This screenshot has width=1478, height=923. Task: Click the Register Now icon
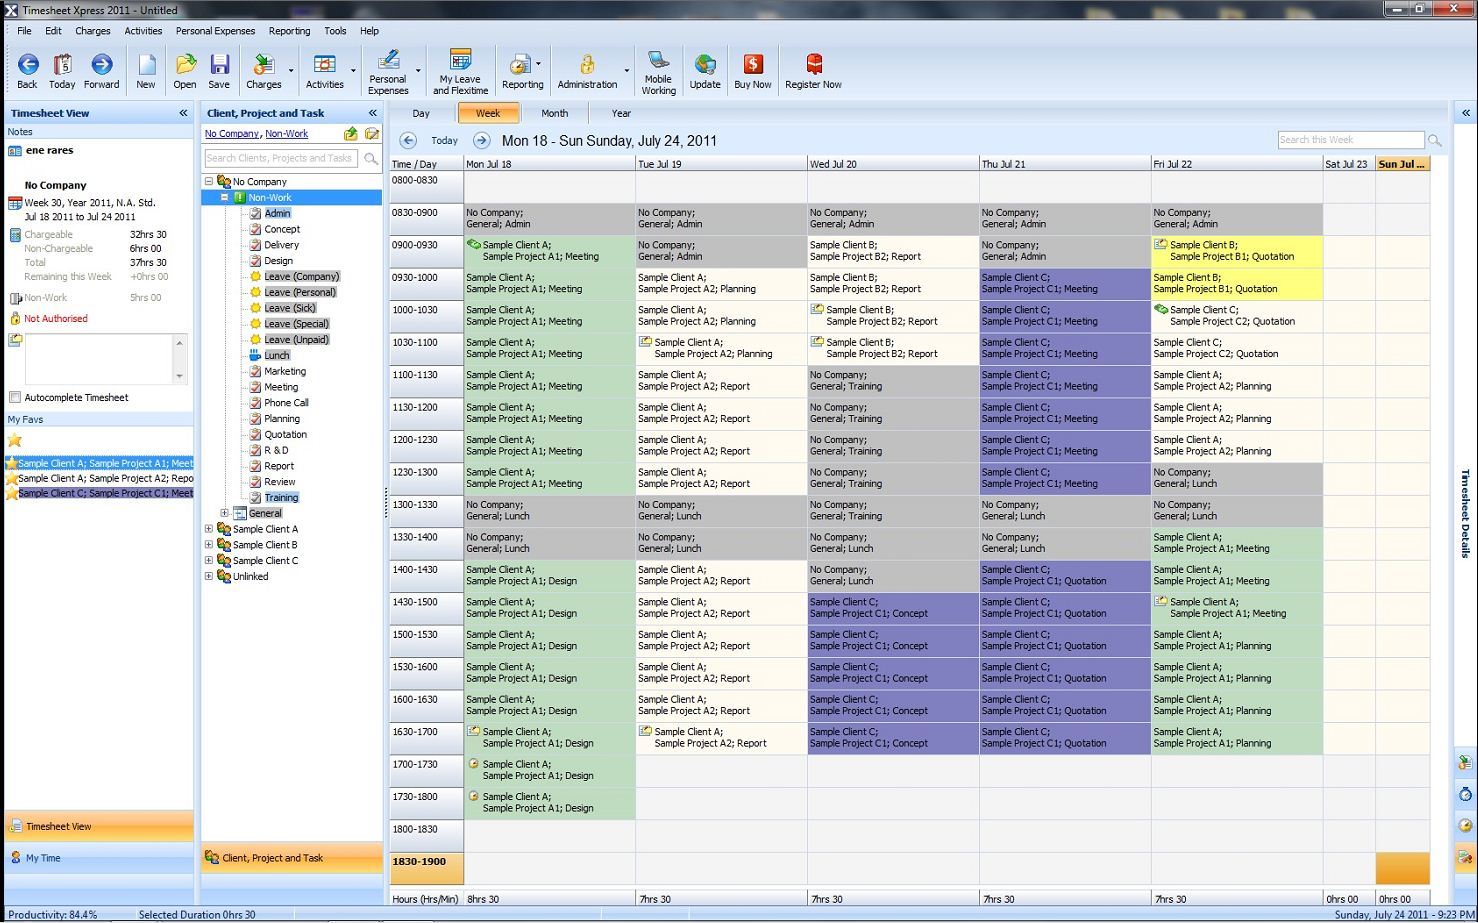pyautogui.click(x=813, y=70)
